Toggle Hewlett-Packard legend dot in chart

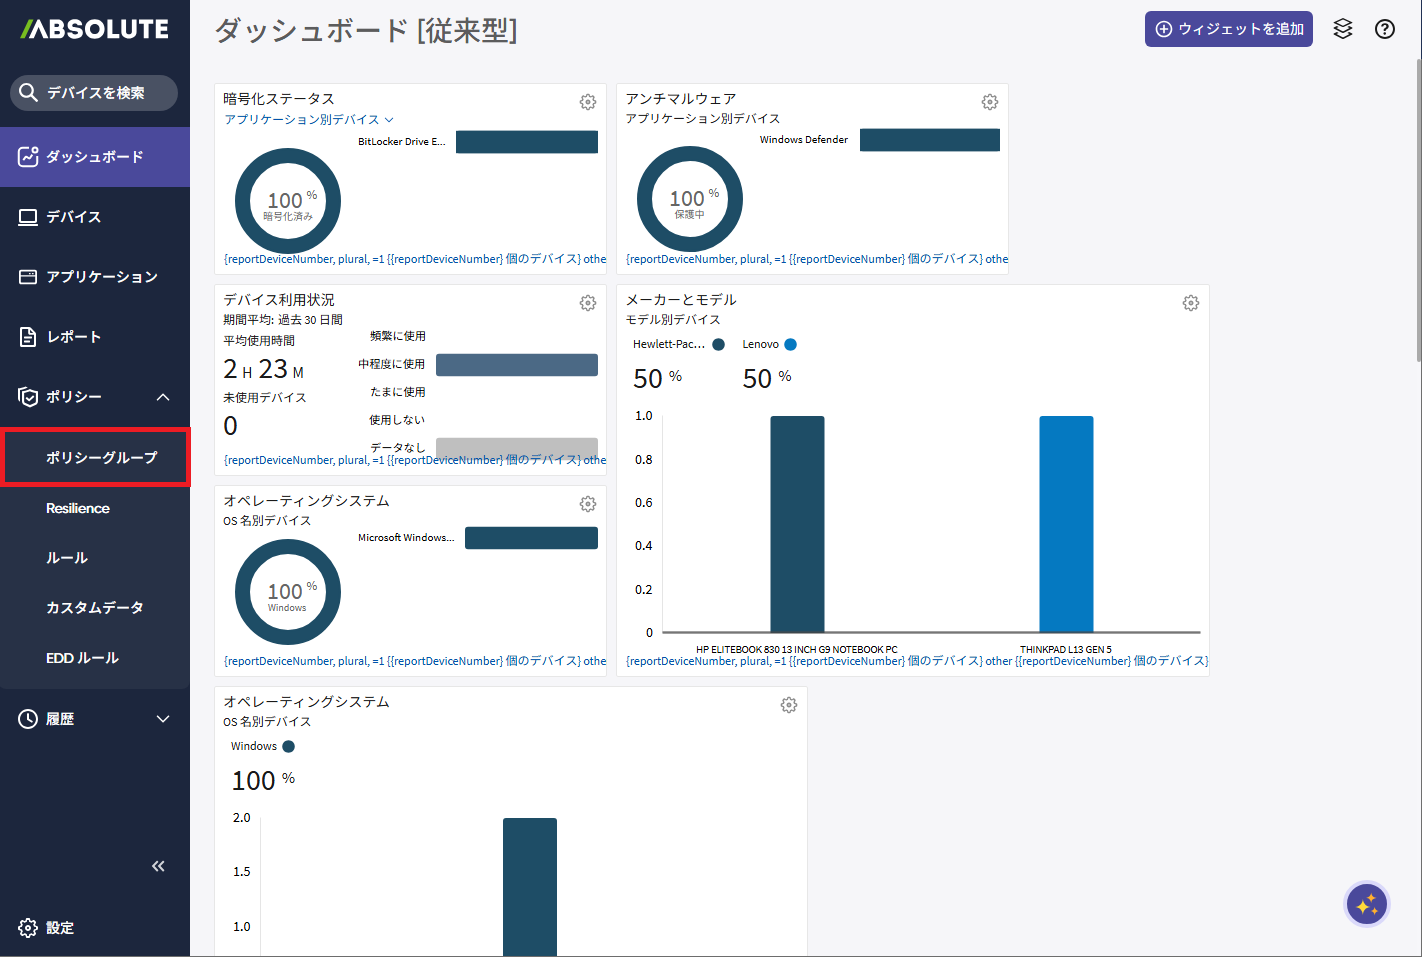point(718,345)
